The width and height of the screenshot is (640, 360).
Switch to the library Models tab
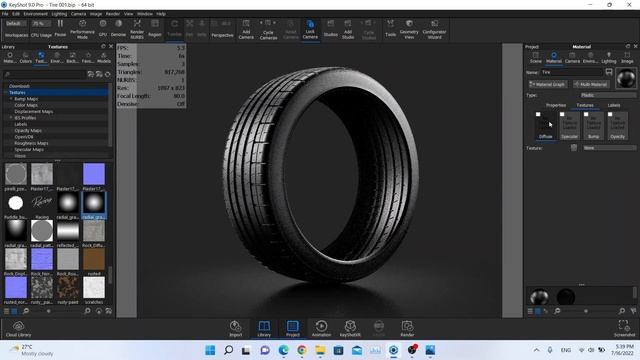point(104,58)
